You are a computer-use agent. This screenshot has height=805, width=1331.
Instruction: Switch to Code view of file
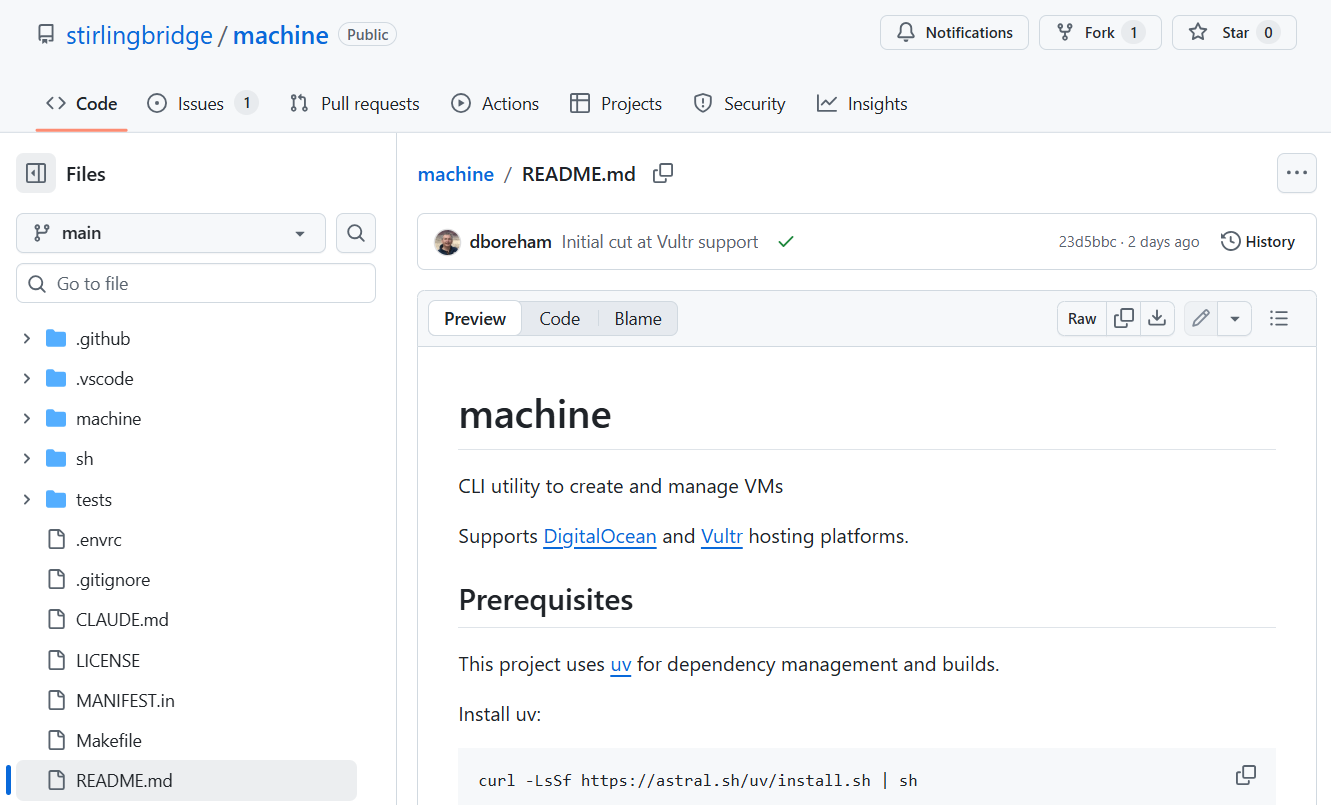click(559, 319)
